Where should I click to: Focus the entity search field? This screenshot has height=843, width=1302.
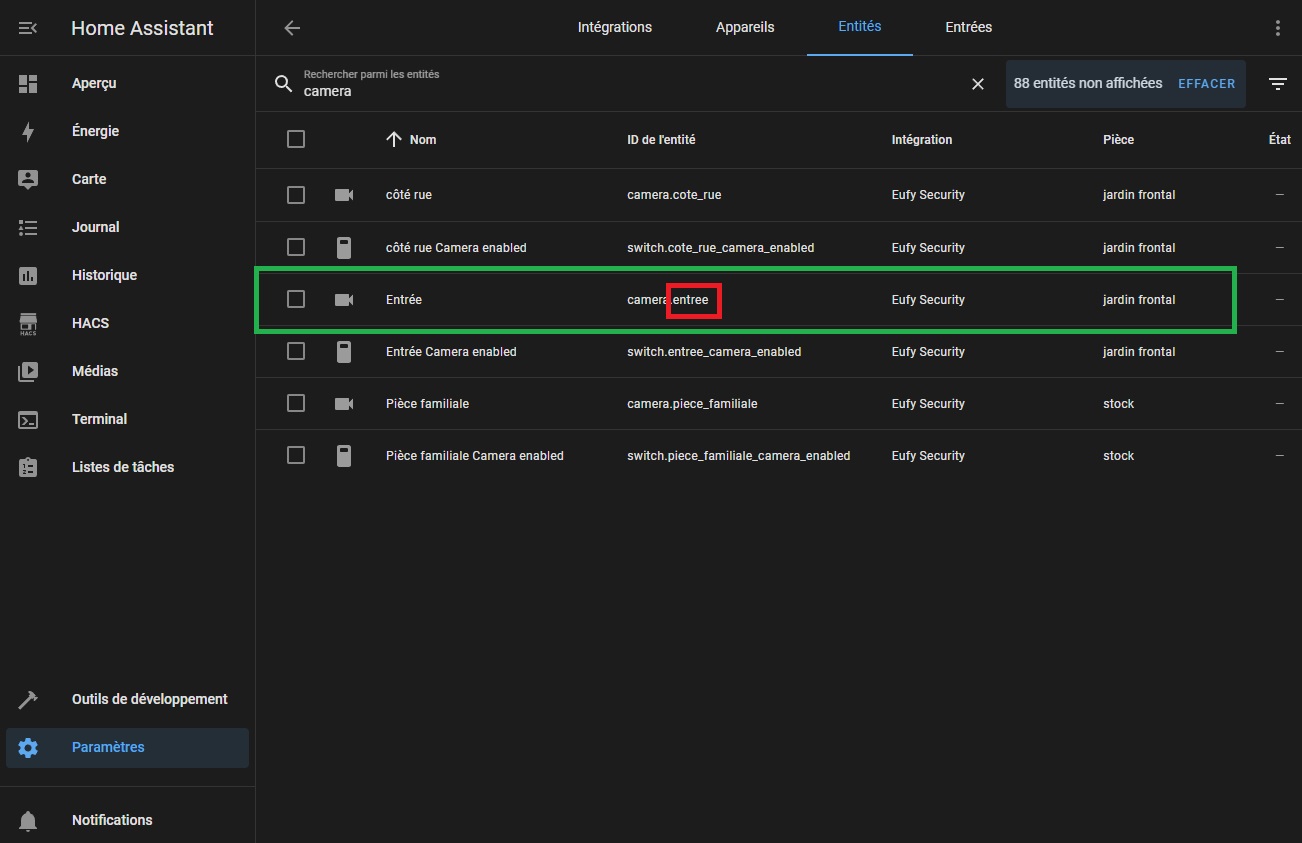(620, 91)
